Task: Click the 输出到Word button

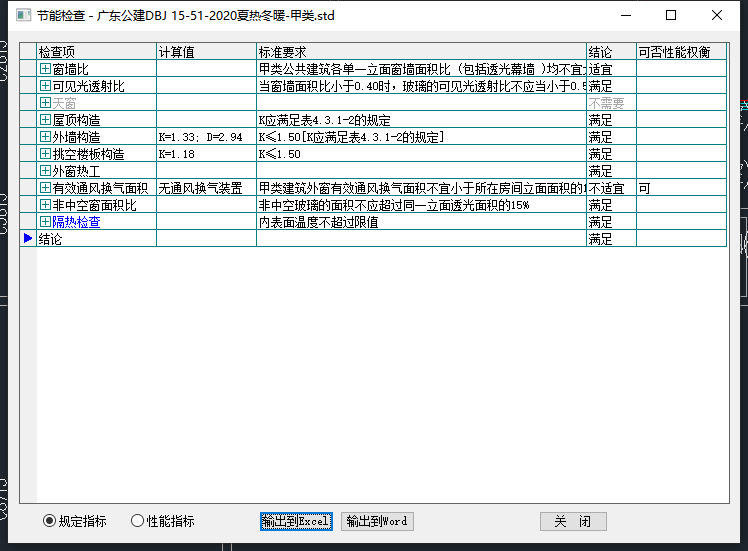Action: click(377, 521)
